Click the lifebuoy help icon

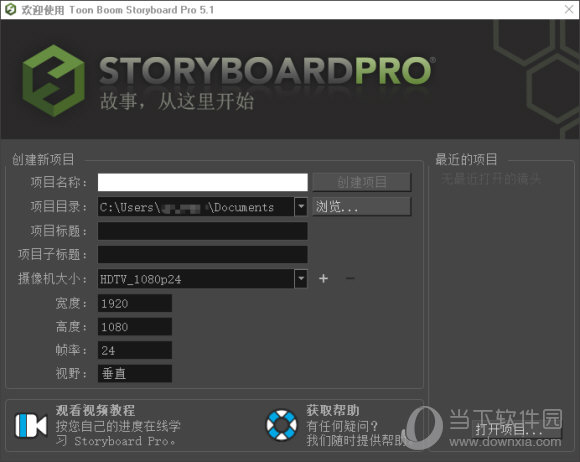pos(281,425)
